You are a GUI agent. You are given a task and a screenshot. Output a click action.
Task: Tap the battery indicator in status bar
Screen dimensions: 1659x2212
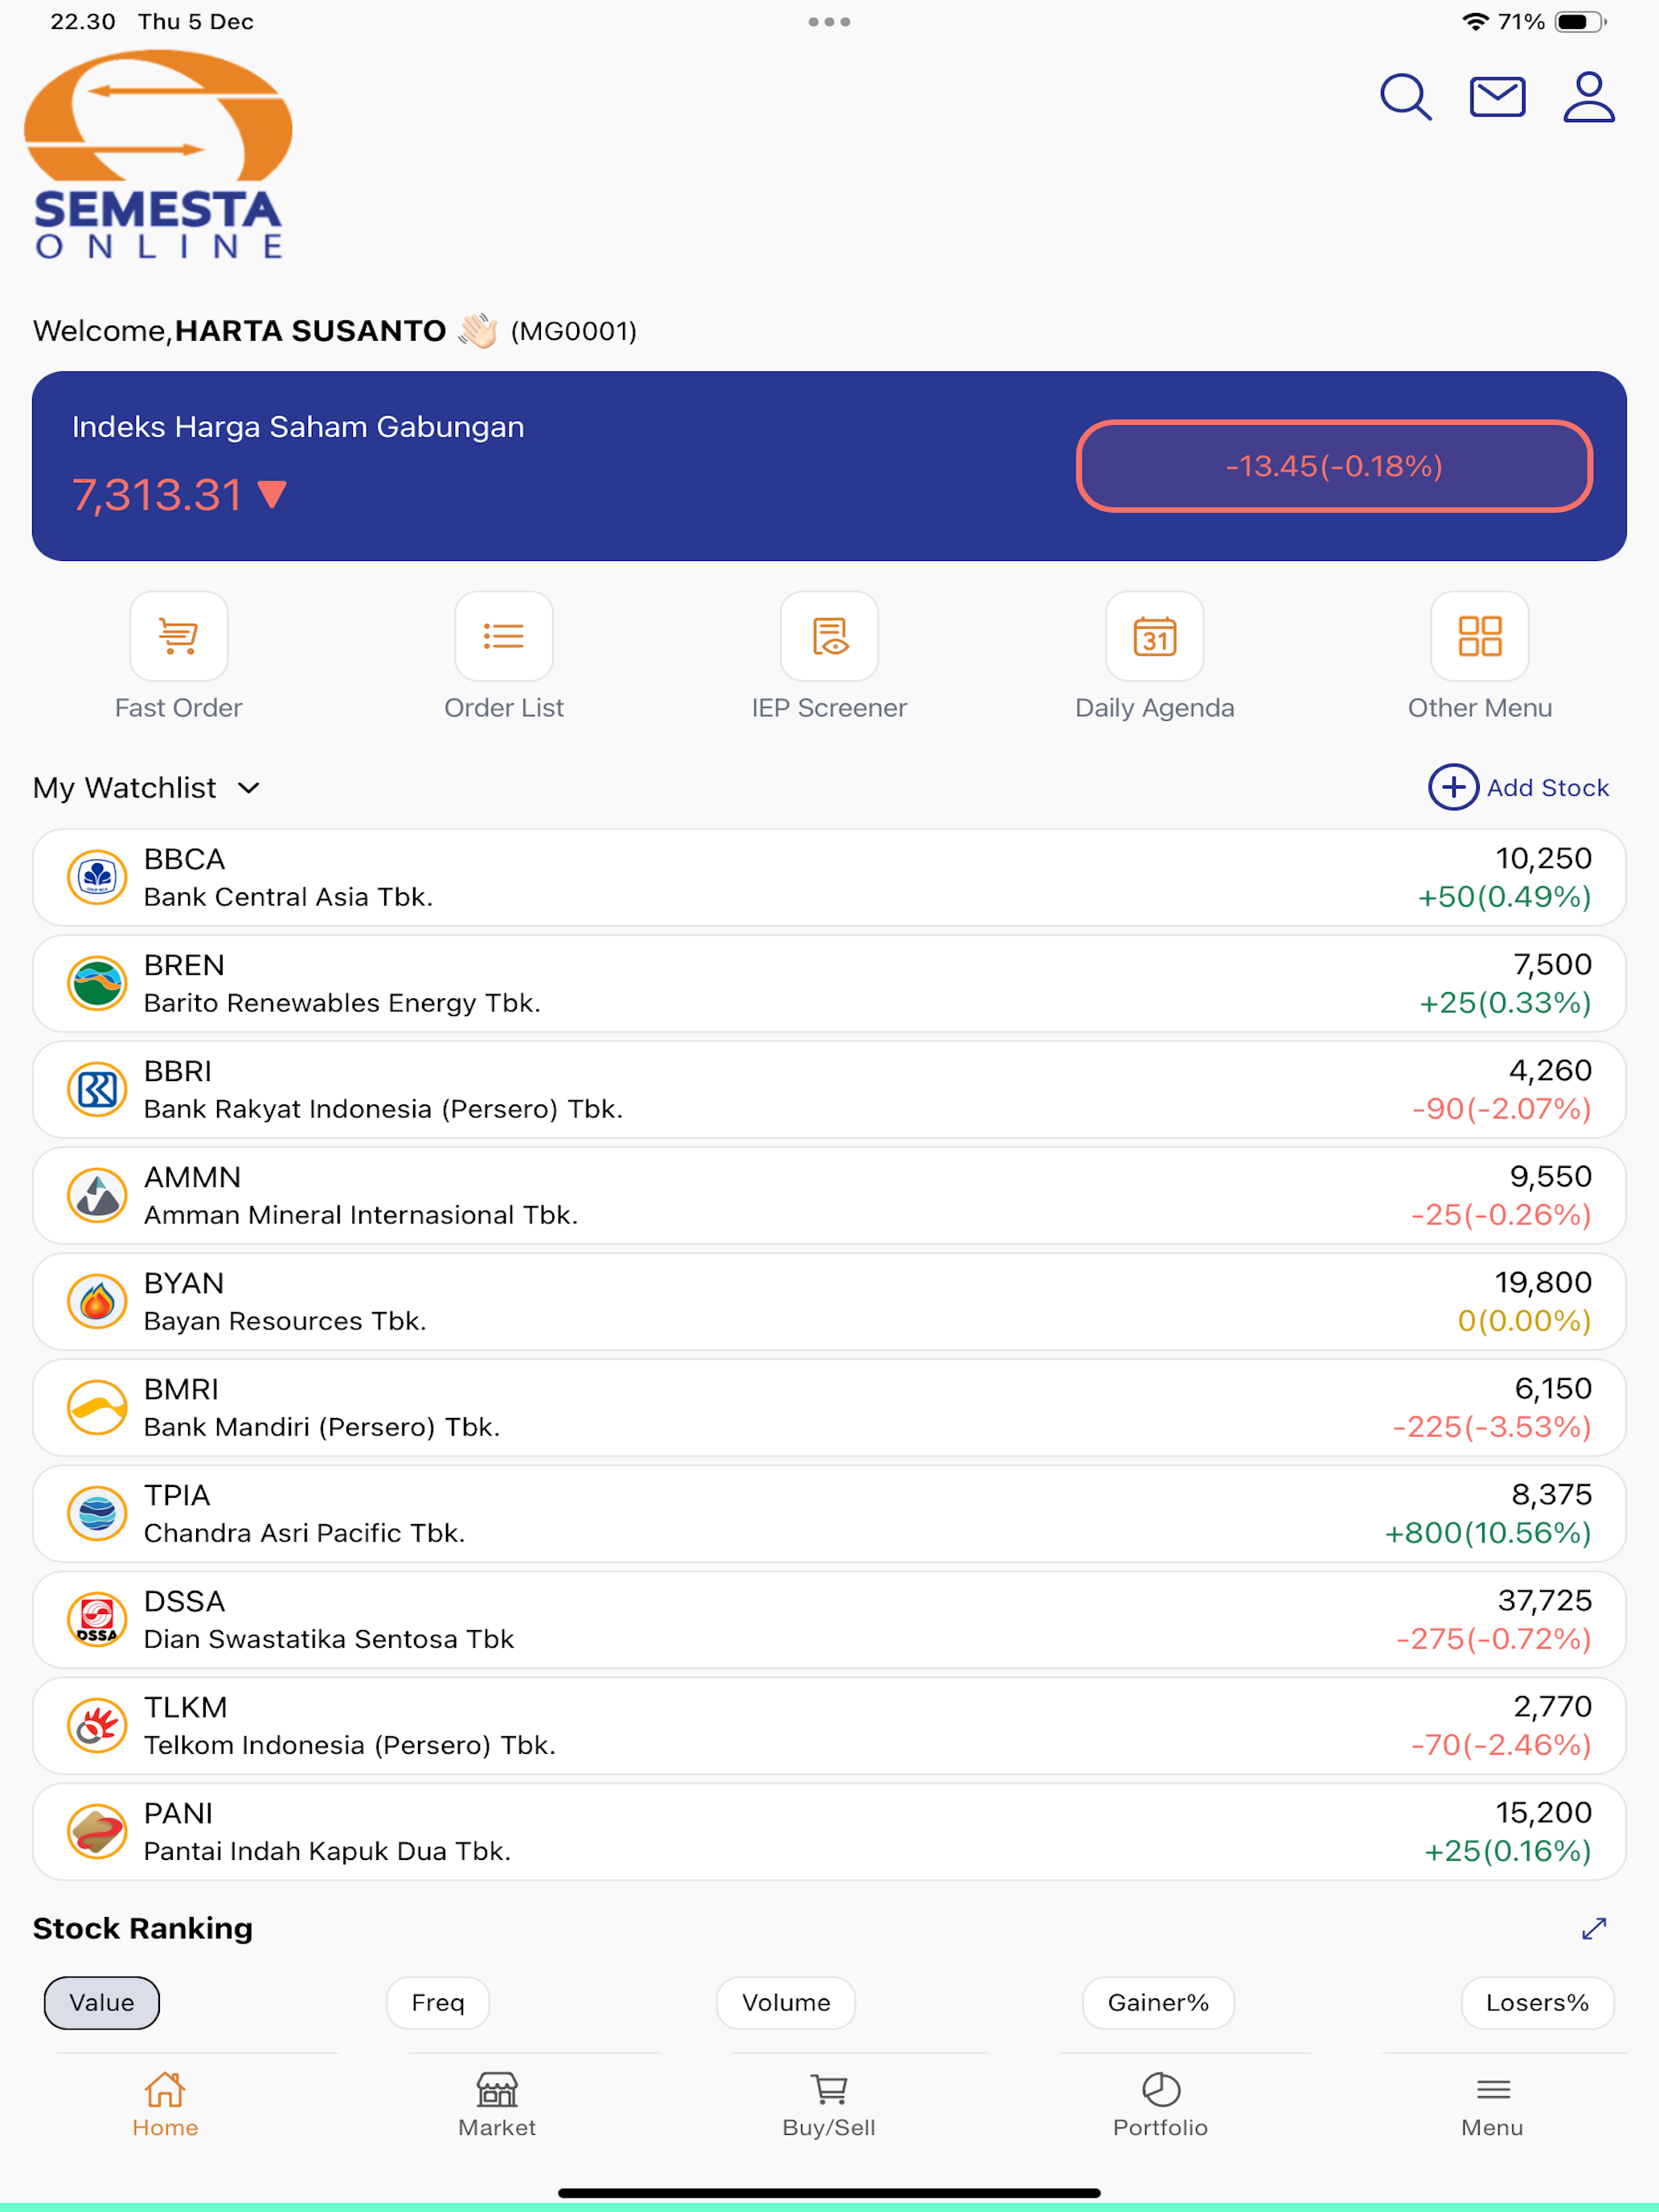coord(1580,22)
